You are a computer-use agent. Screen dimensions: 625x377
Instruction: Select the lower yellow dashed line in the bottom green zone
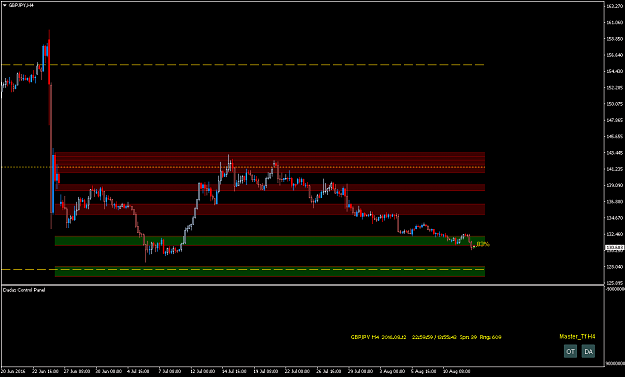(242, 270)
